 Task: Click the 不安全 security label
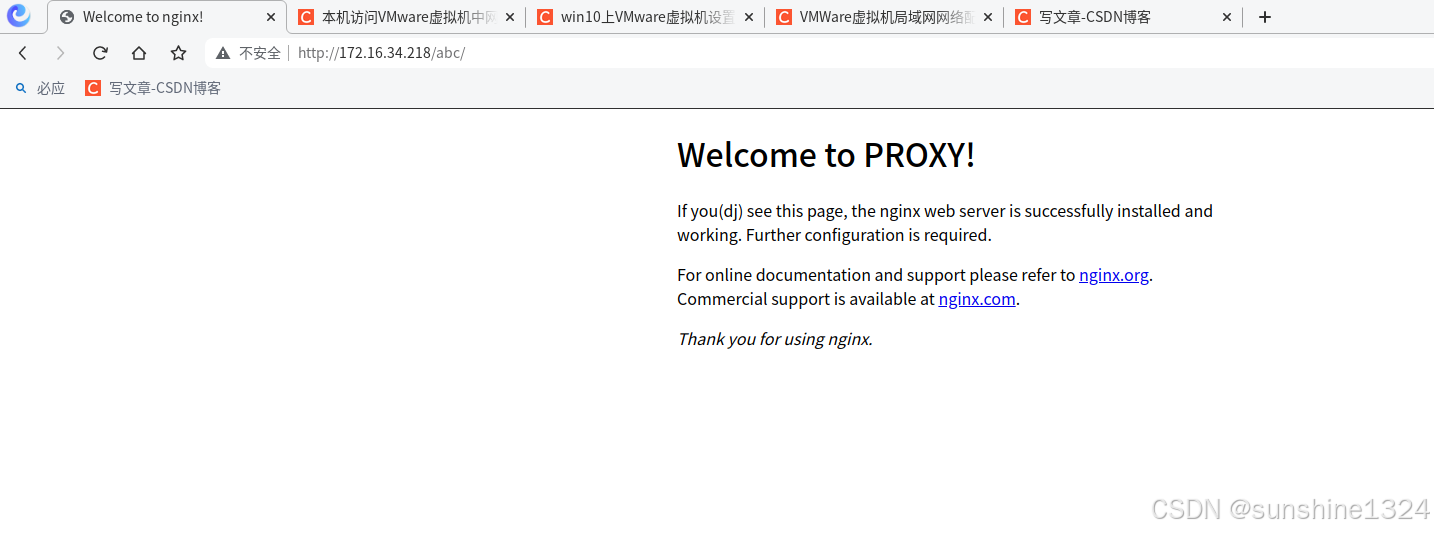(x=260, y=53)
